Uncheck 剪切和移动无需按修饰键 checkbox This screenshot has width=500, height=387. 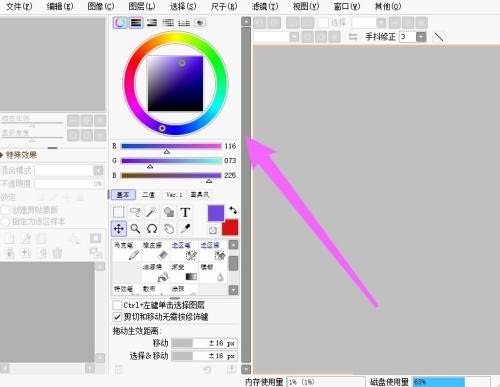tap(117, 317)
